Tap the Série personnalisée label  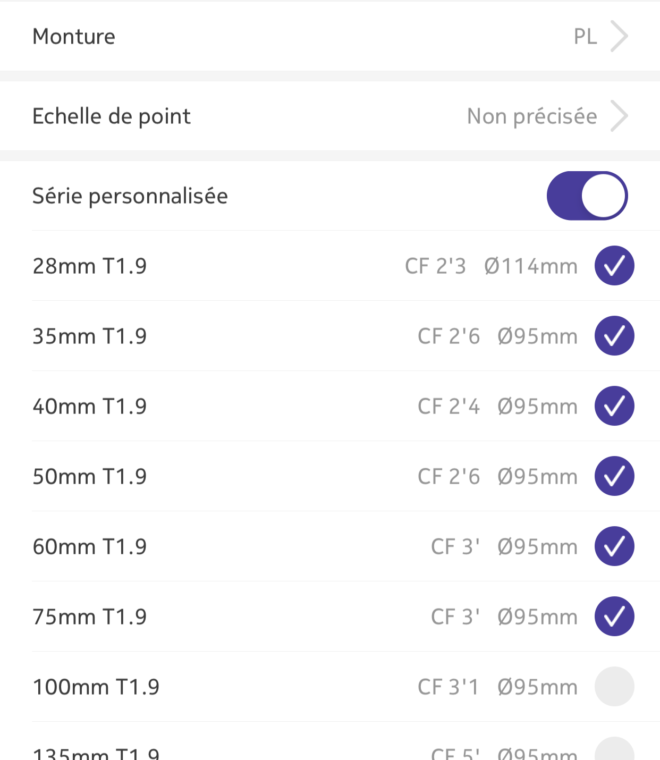coord(130,196)
